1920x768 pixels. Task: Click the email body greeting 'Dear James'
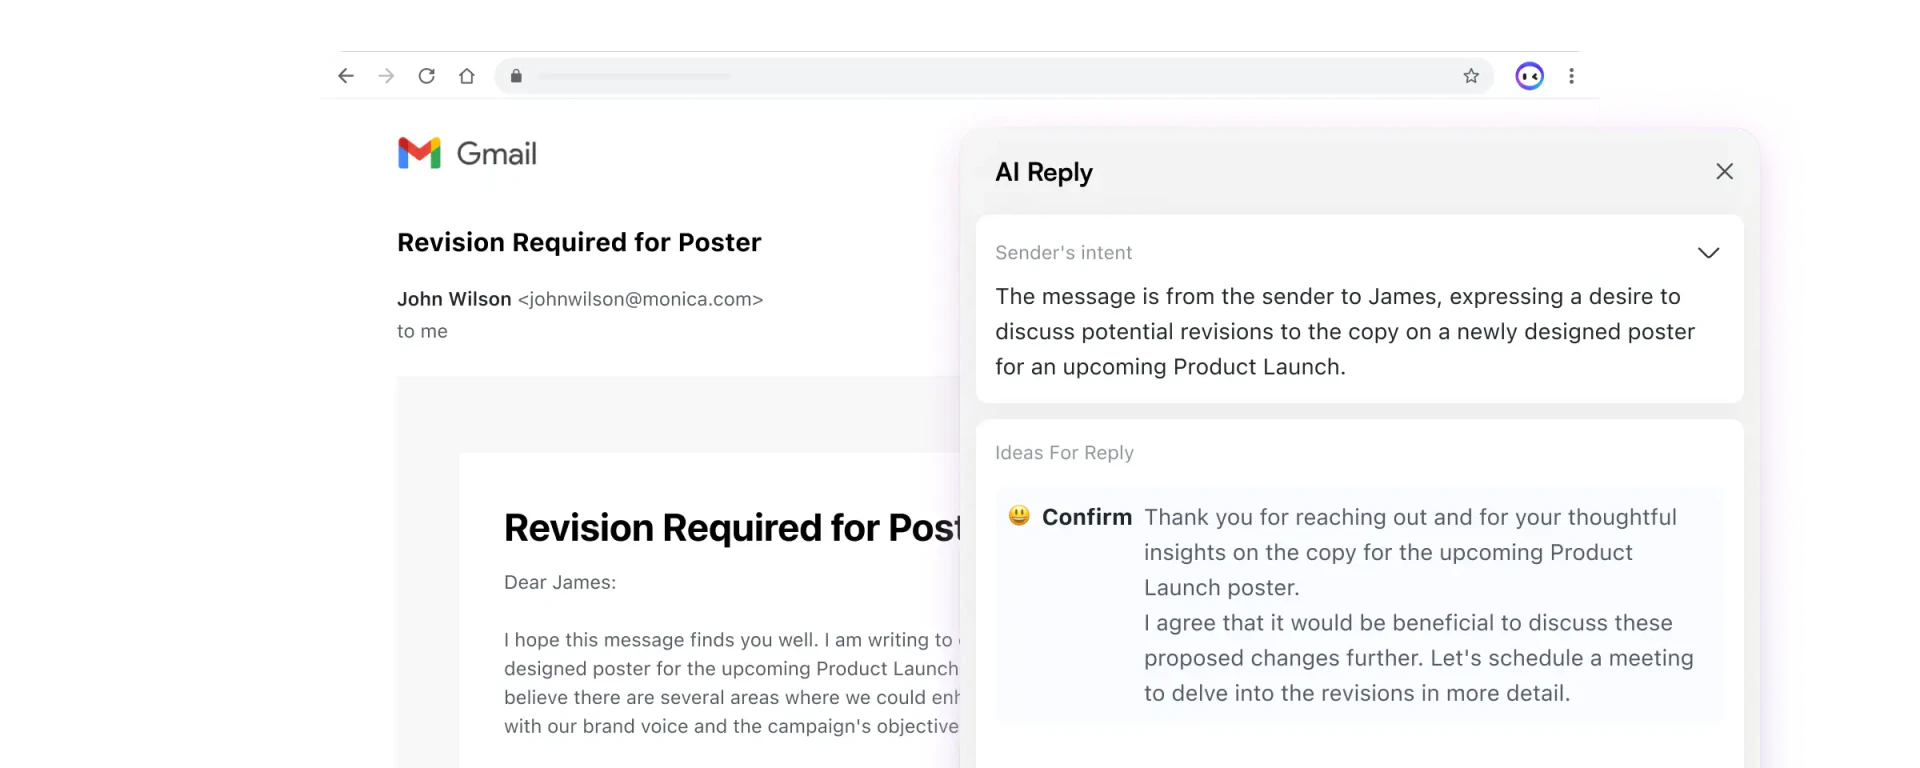pos(560,582)
